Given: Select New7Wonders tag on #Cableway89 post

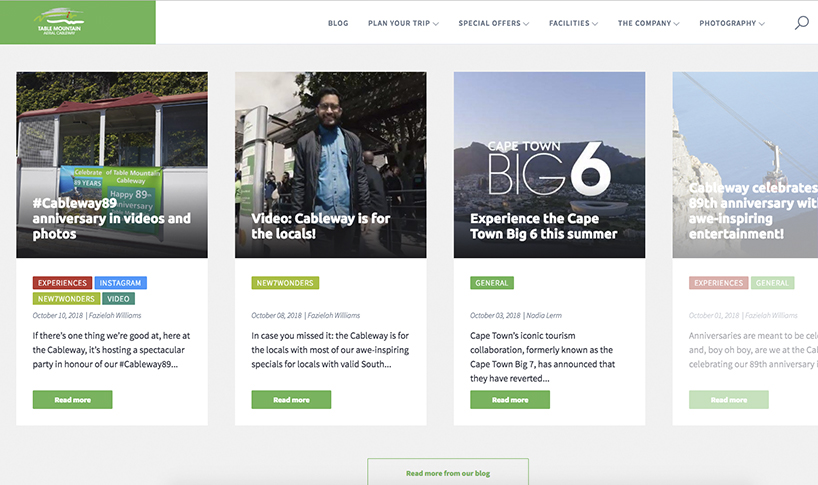Looking at the screenshot, I should point(66,298).
